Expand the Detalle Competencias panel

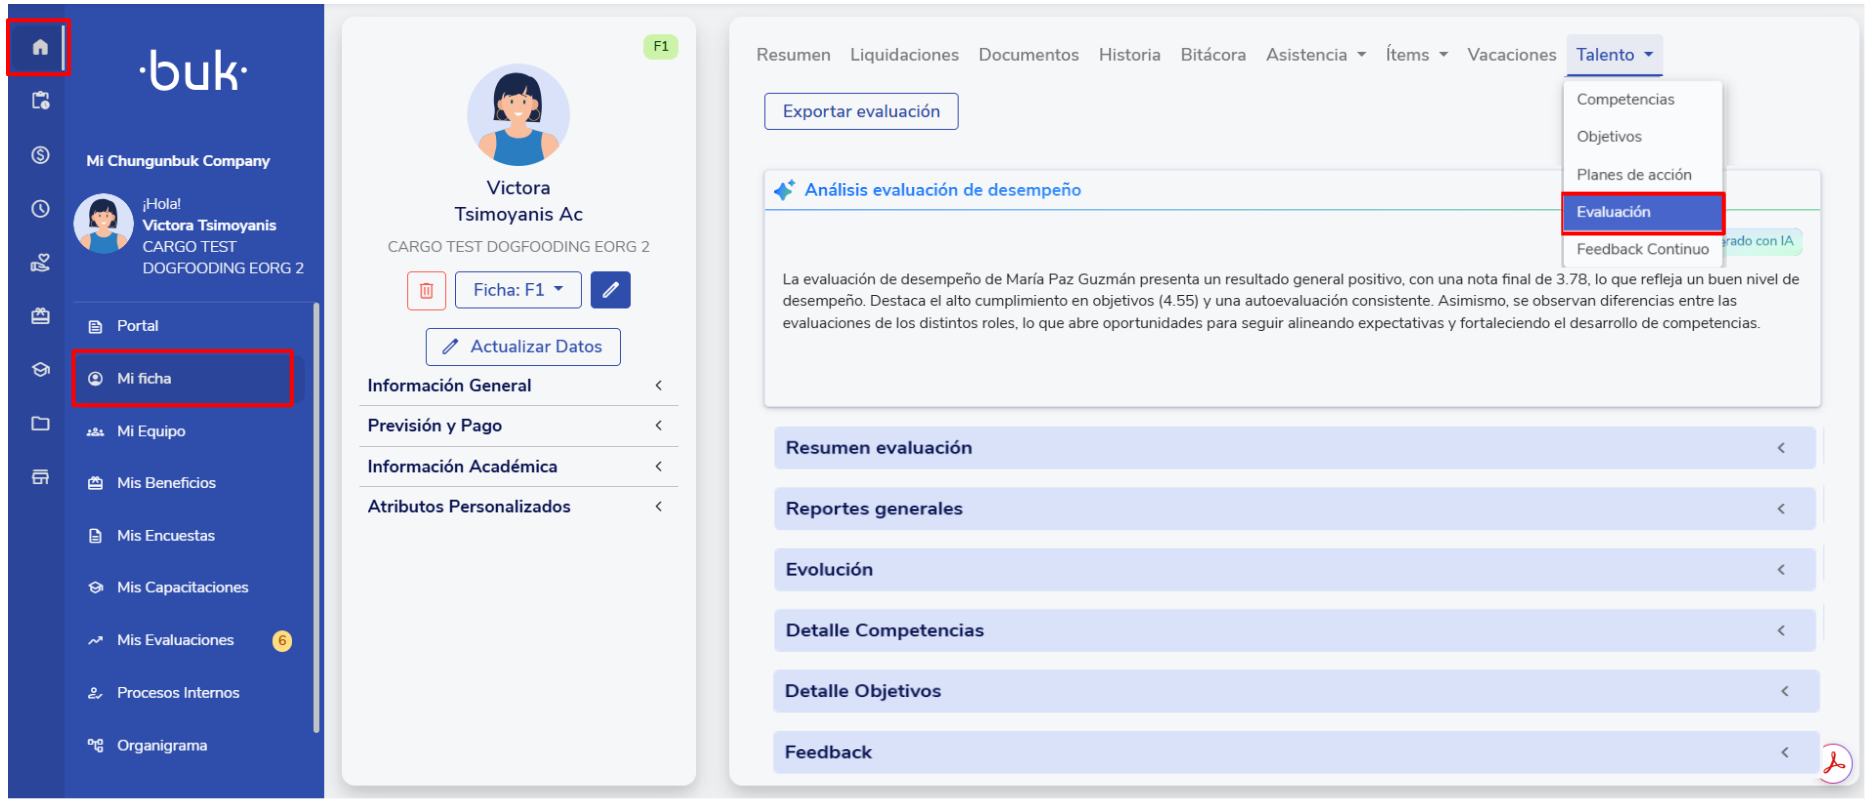pos(1294,631)
